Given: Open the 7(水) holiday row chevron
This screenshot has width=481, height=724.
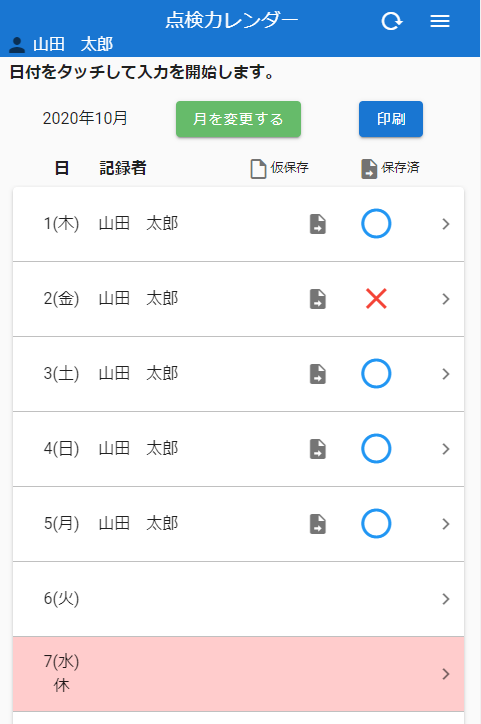Looking at the screenshot, I should coord(445,674).
